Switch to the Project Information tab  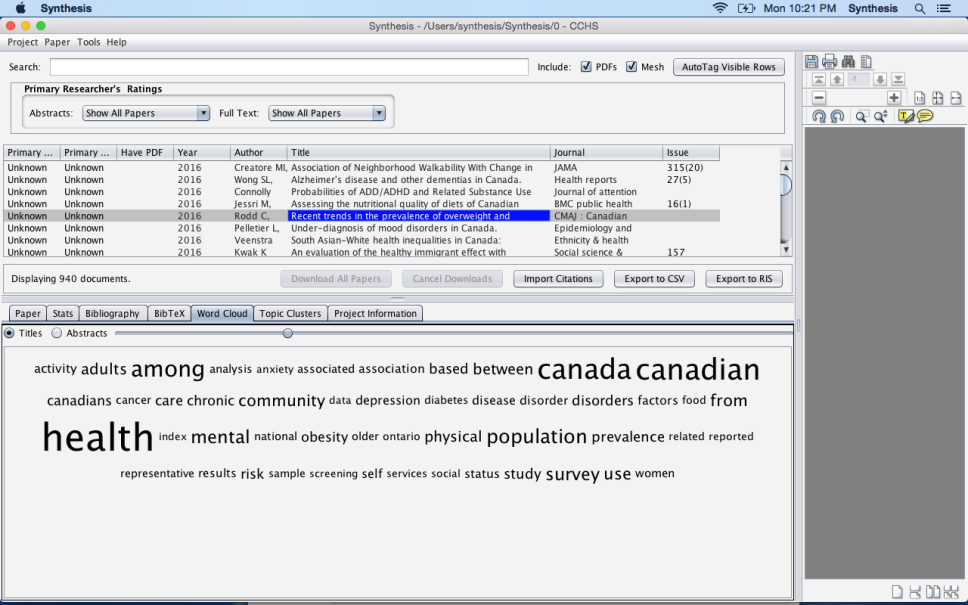click(x=375, y=314)
